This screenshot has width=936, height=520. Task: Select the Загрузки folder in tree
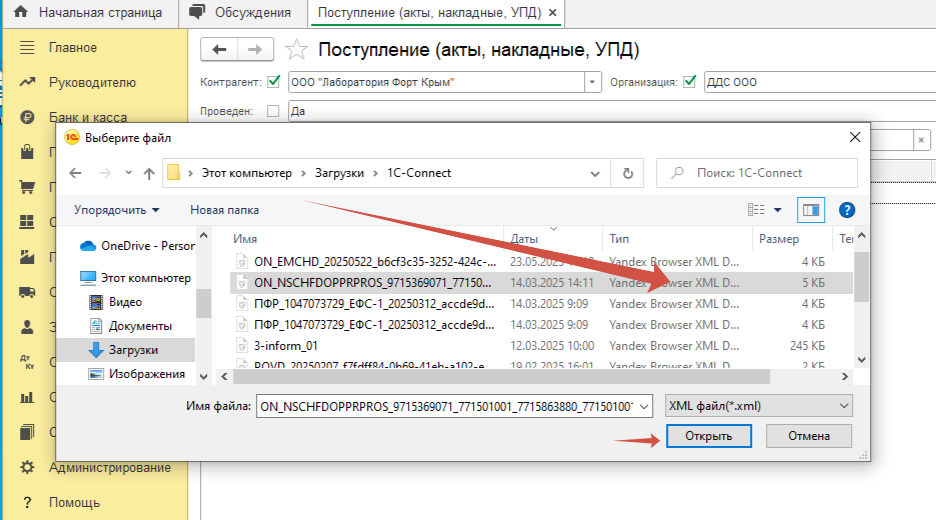point(132,350)
